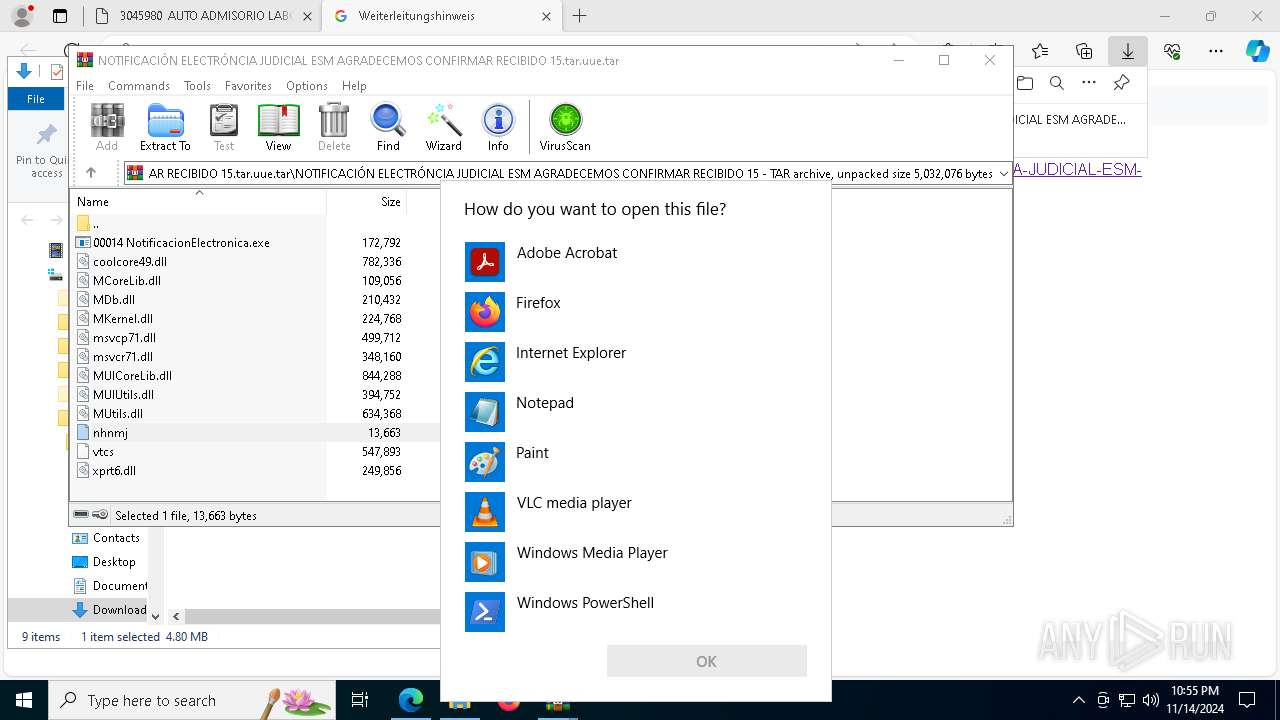1280x720 pixels.
Task: Select msvcr71.dll file
Action: (x=123, y=356)
